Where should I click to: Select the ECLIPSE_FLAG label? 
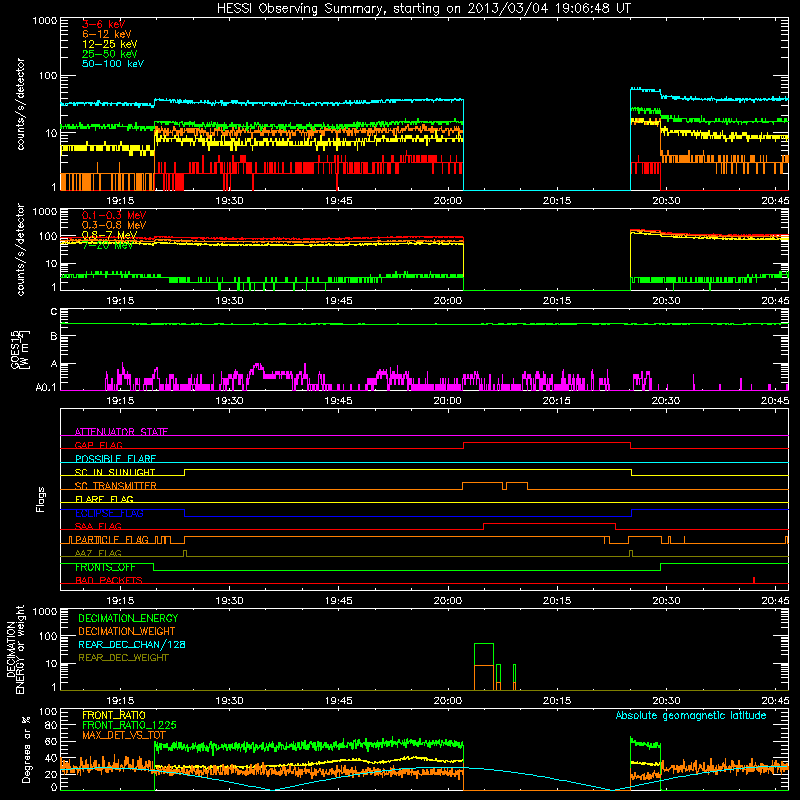point(109,513)
